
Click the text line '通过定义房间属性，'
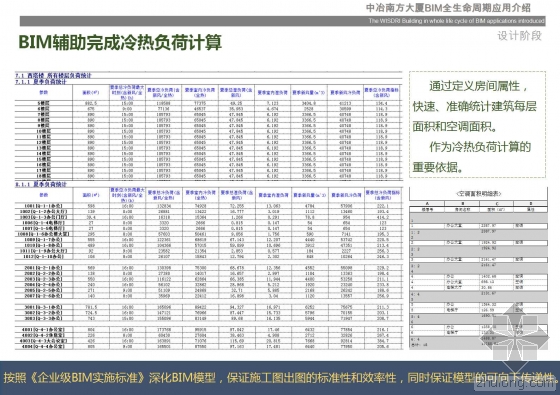(479, 86)
